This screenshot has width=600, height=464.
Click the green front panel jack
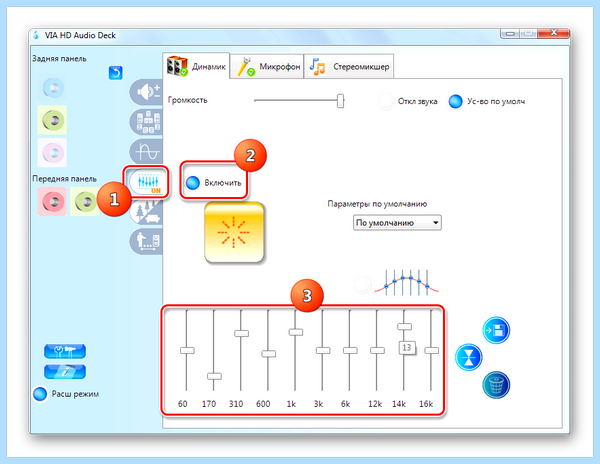pyautogui.click(x=84, y=201)
